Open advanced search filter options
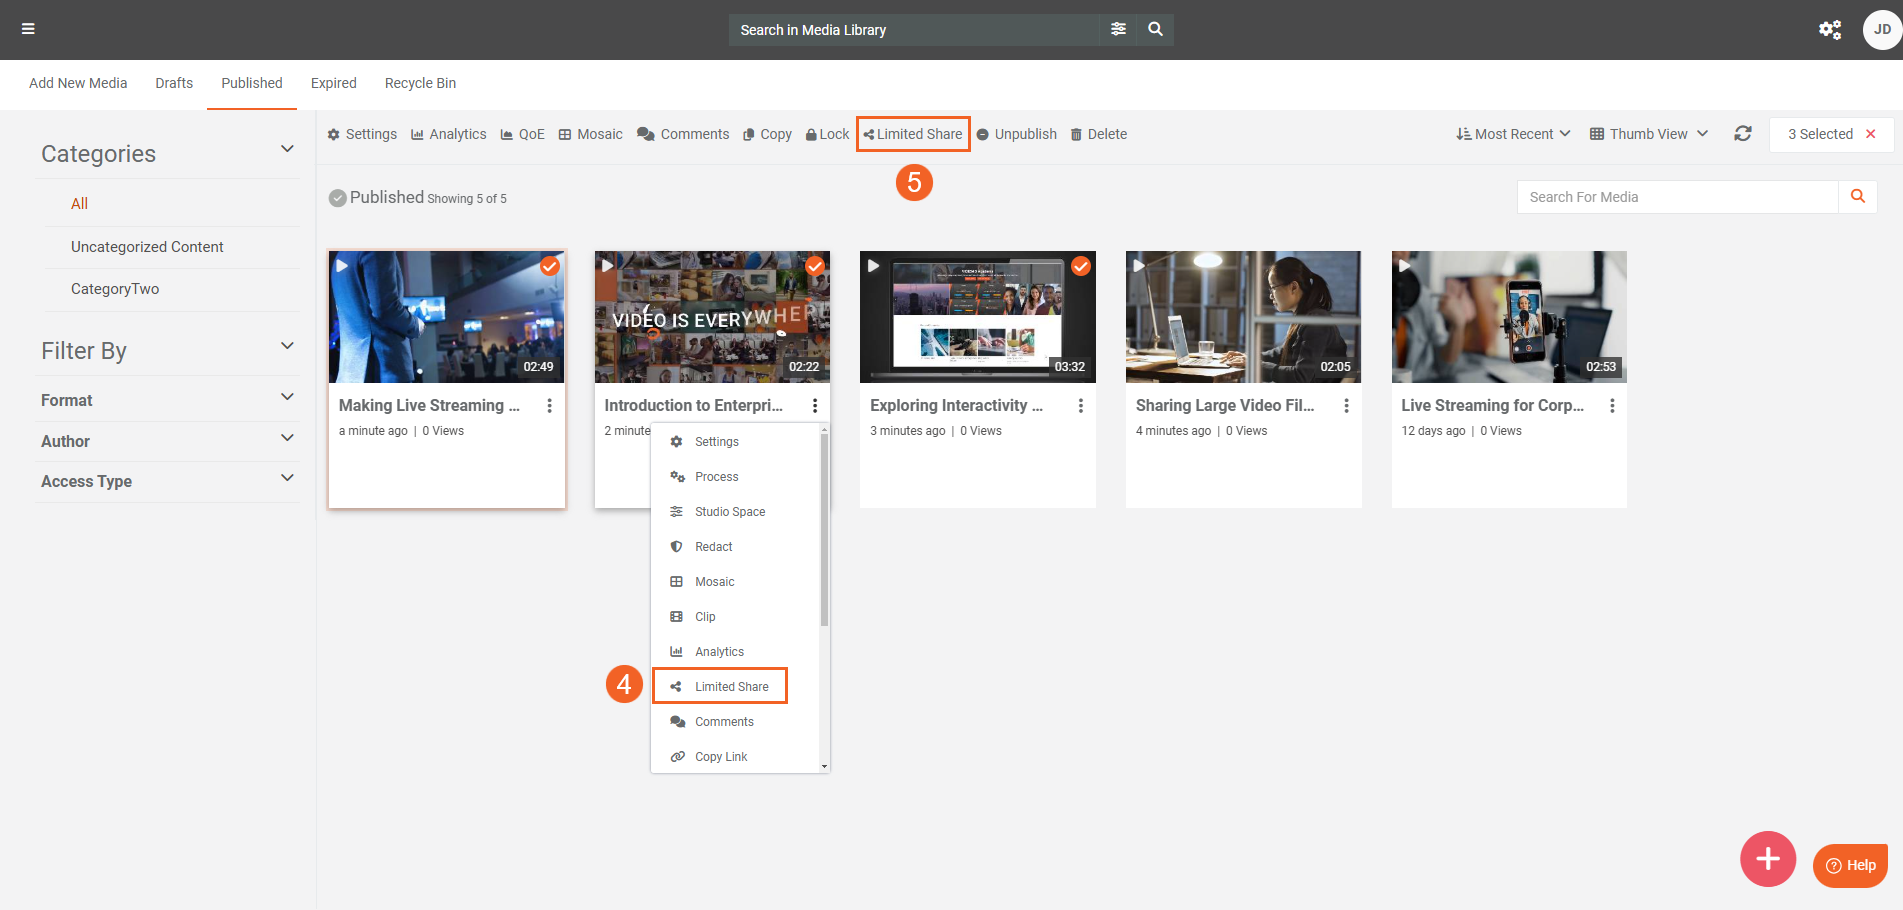The height and width of the screenshot is (910, 1903). pyautogui.click(x=1118, y=29)
